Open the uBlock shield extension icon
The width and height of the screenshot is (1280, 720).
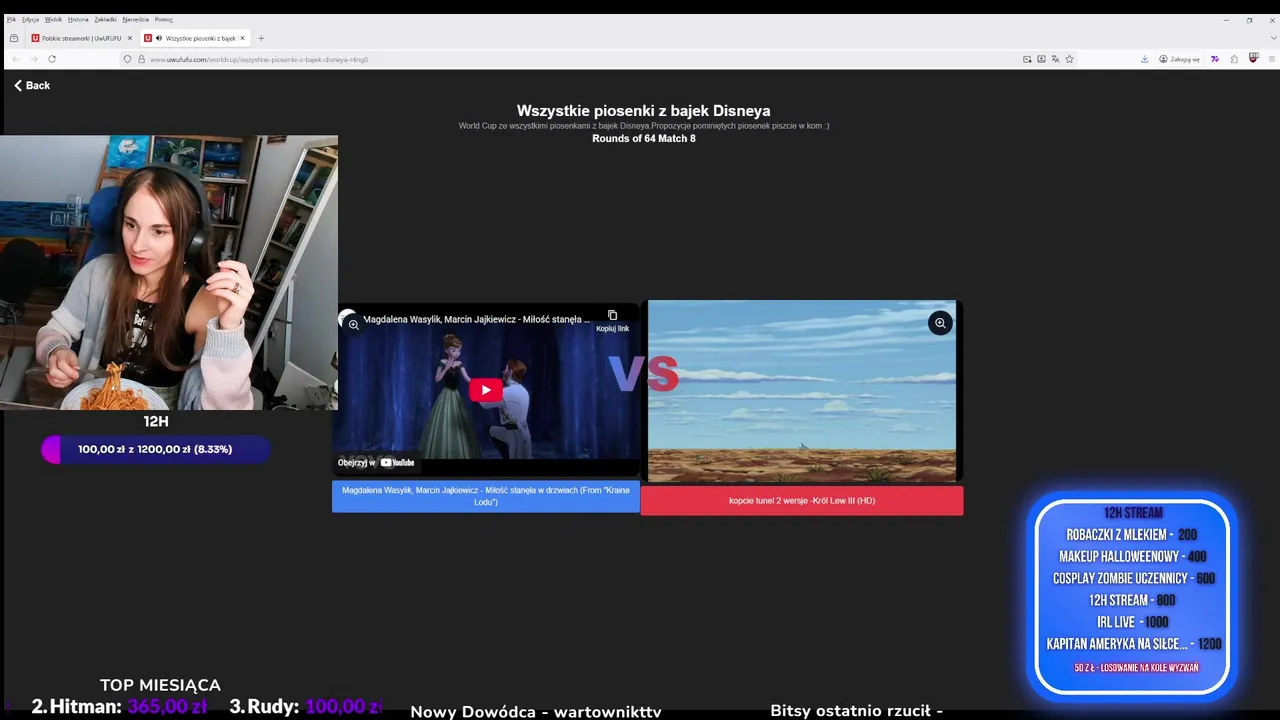coord(1254,59)
